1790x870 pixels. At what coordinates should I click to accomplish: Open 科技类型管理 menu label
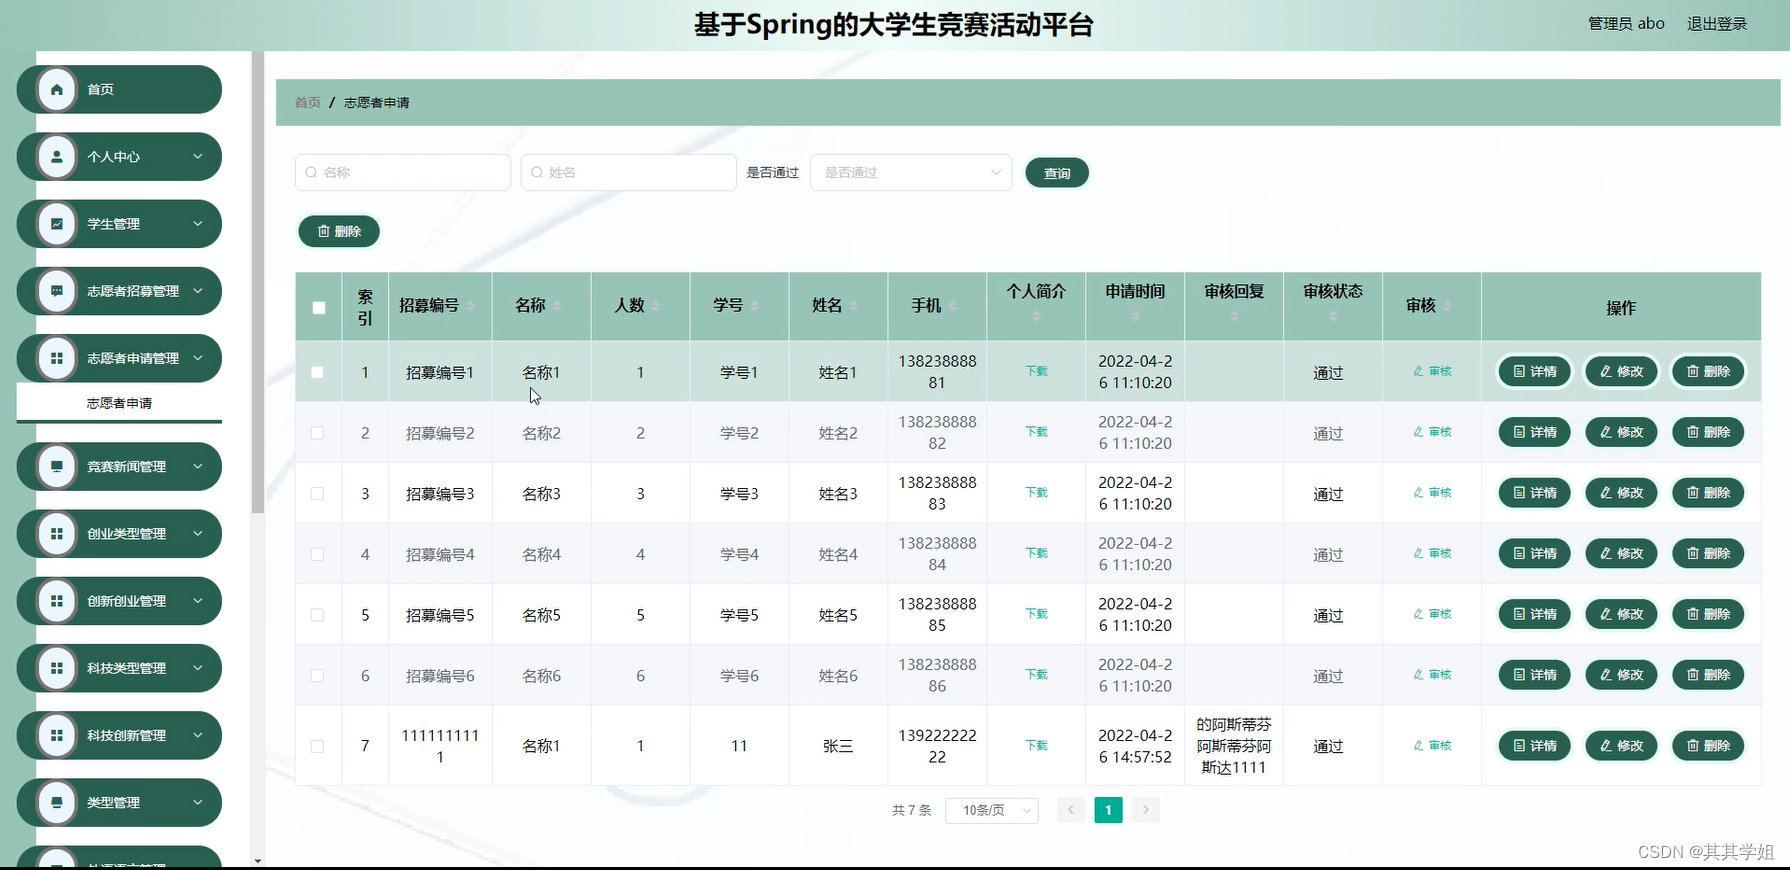127,668
